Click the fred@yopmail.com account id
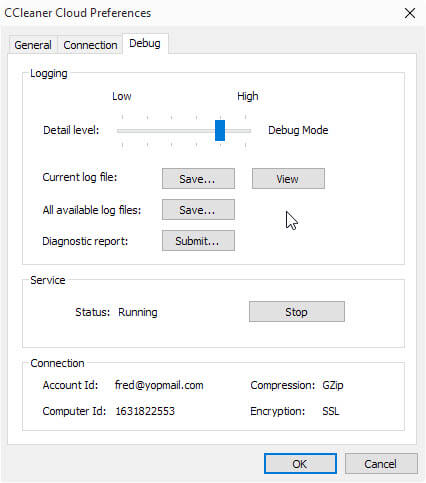Viewport: 426px width, 483px height. [x=159, y=385]
